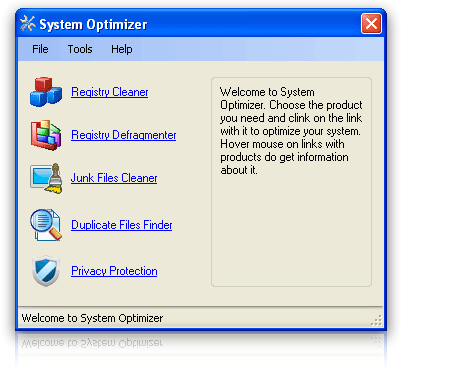Image resolution: width=450 pixels, height=380 pixels.
Task: Open the File menu
Action: [40, 49]
